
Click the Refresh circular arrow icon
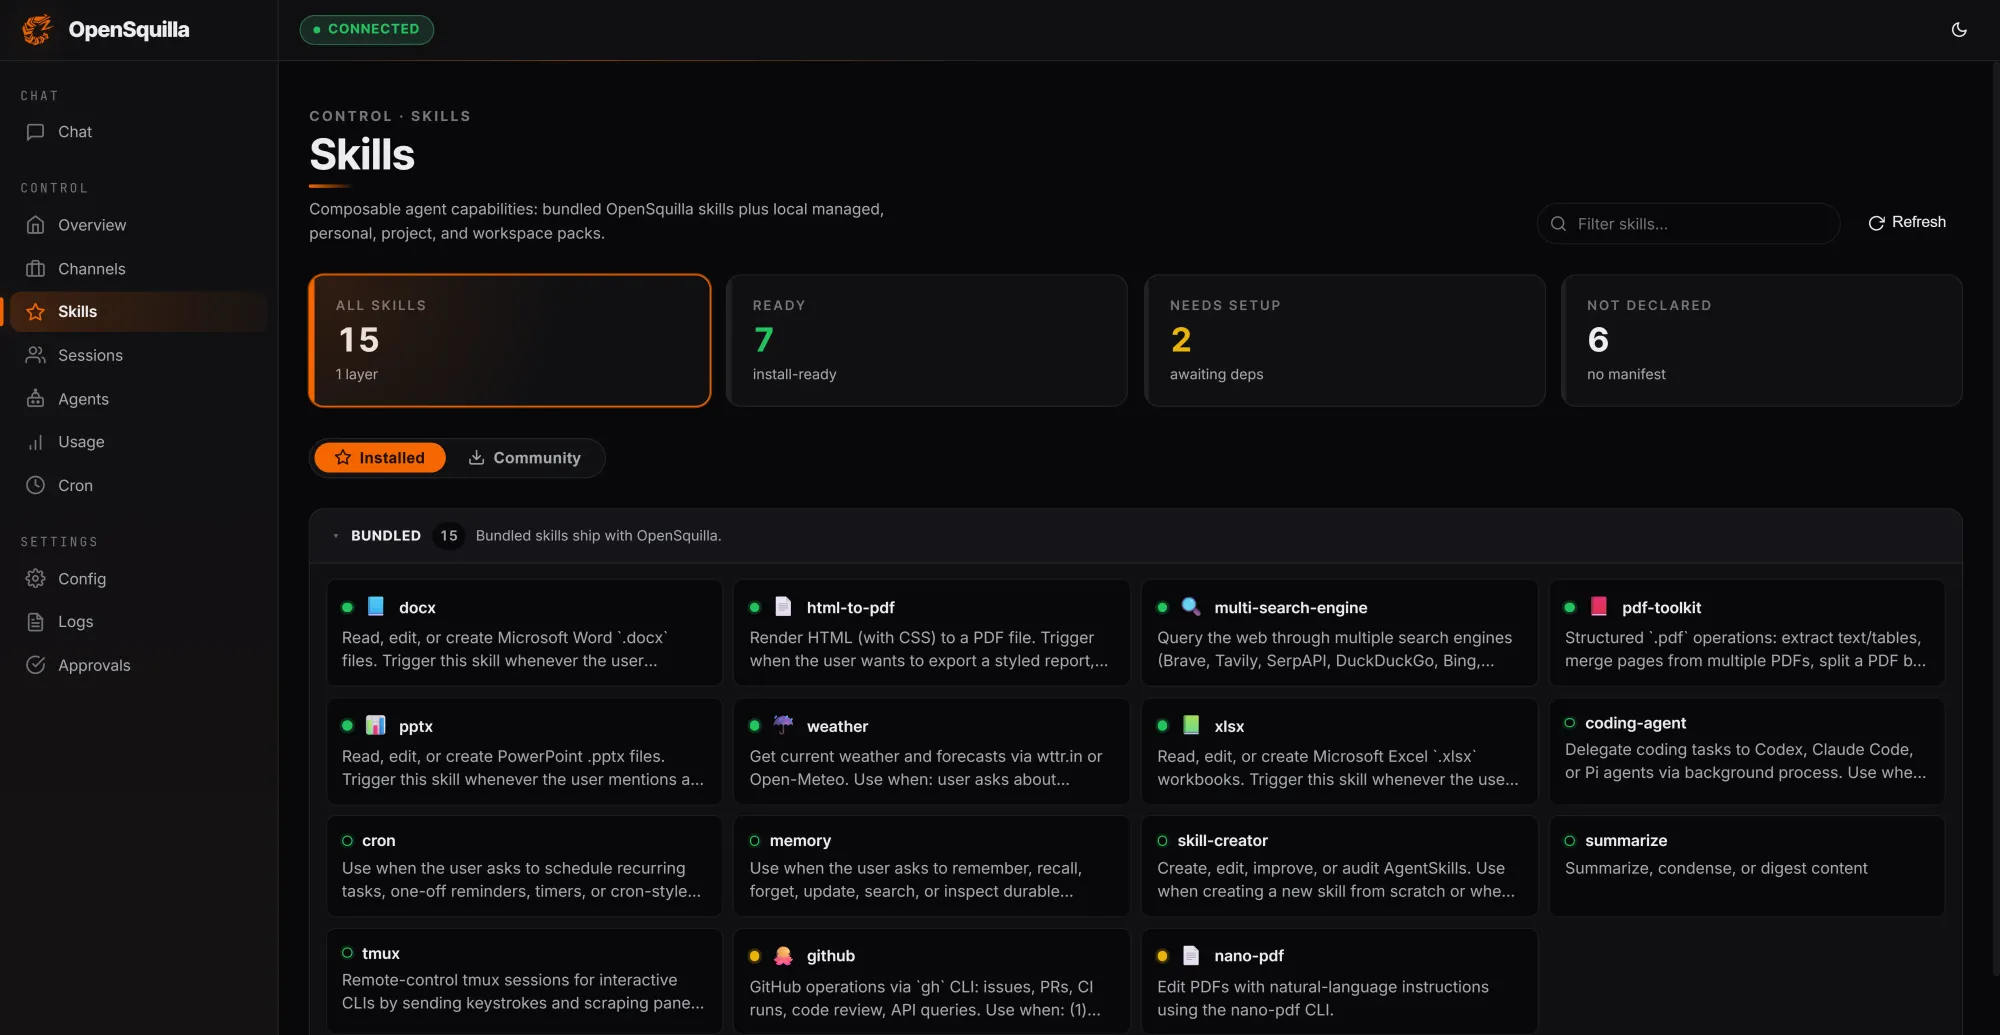coord(1876,223)
